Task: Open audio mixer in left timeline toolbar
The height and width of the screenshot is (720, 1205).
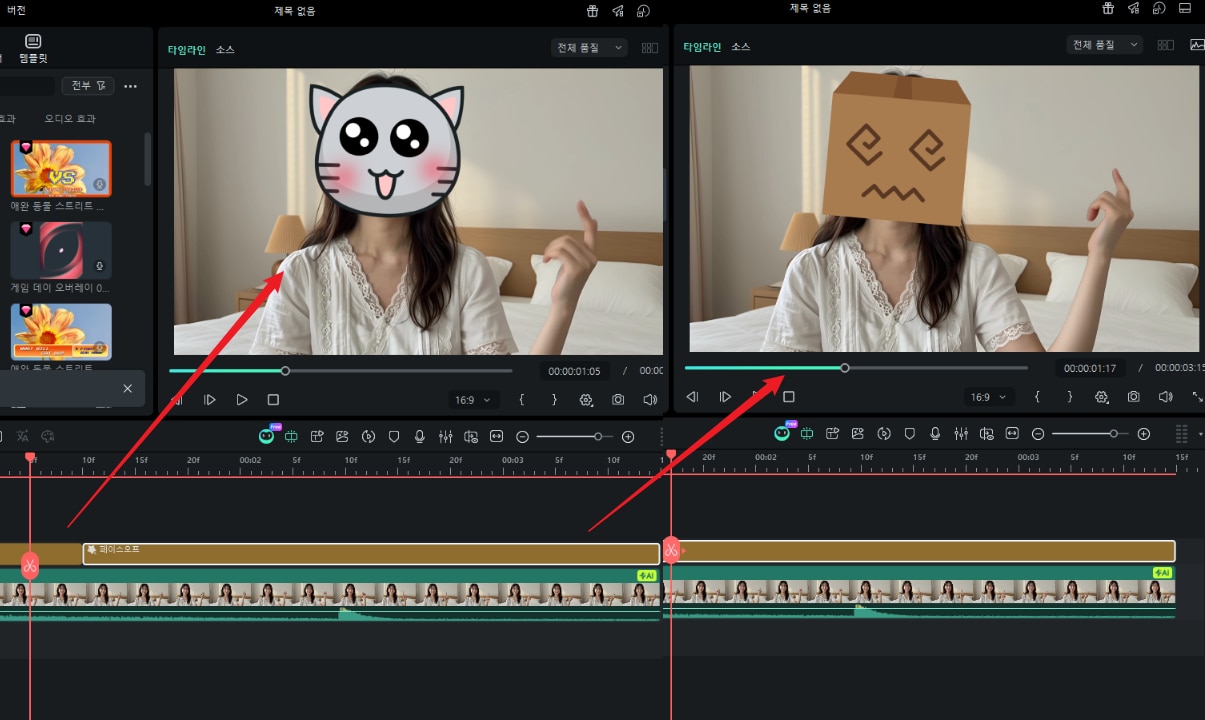Action: [x=446, y=436]
